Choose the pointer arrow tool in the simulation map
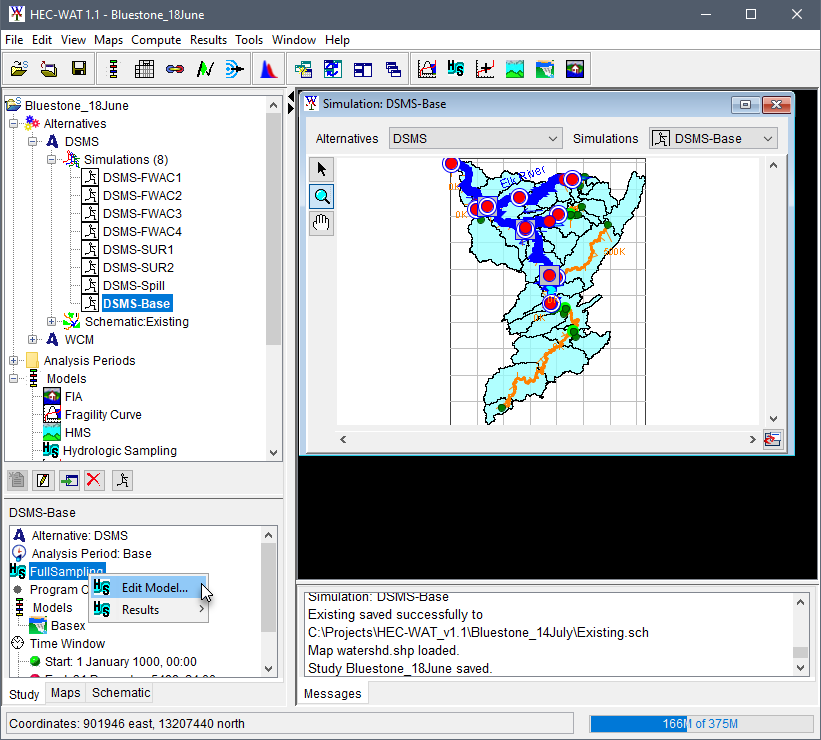 click(321, 168)
